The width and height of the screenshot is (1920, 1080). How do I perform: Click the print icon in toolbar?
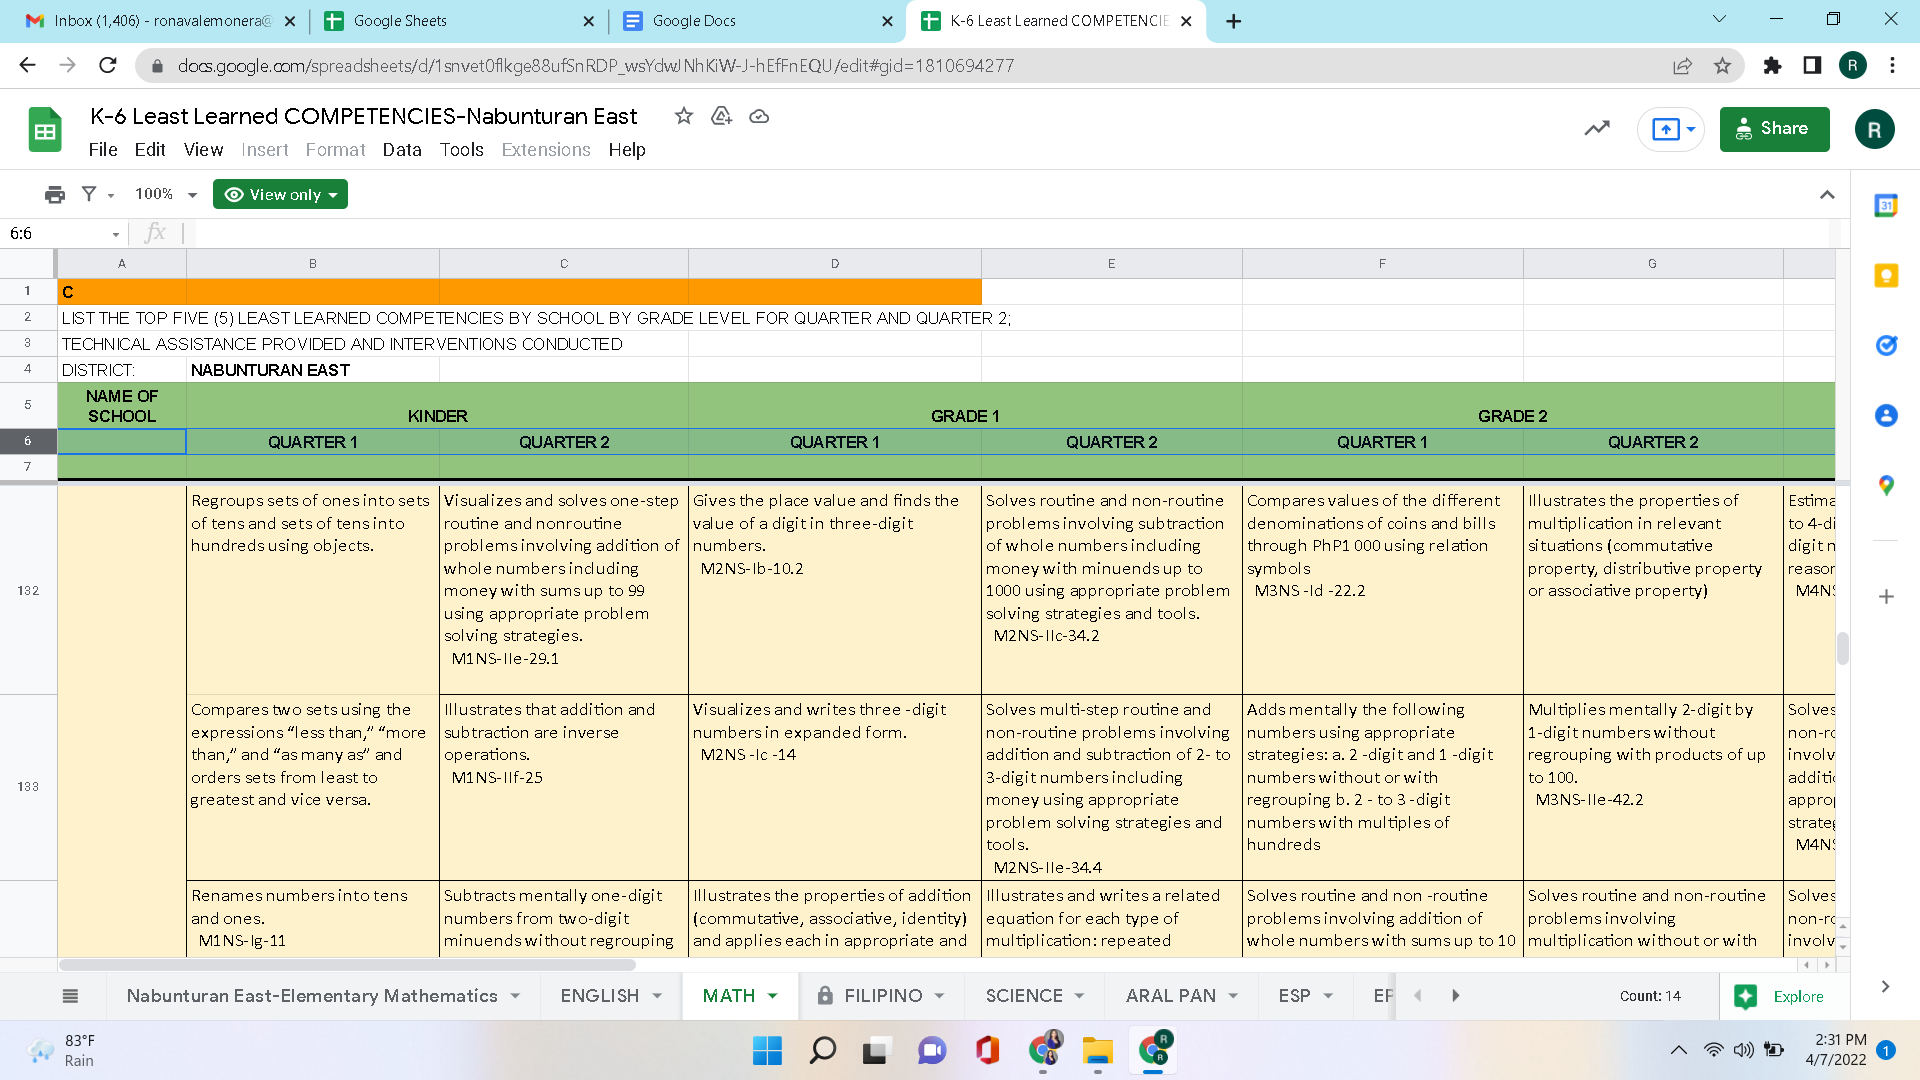55,194
